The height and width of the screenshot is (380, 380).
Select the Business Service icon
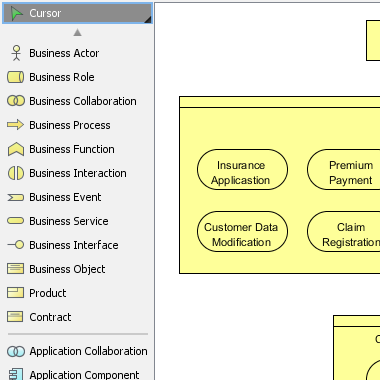[x=16, y=221]
